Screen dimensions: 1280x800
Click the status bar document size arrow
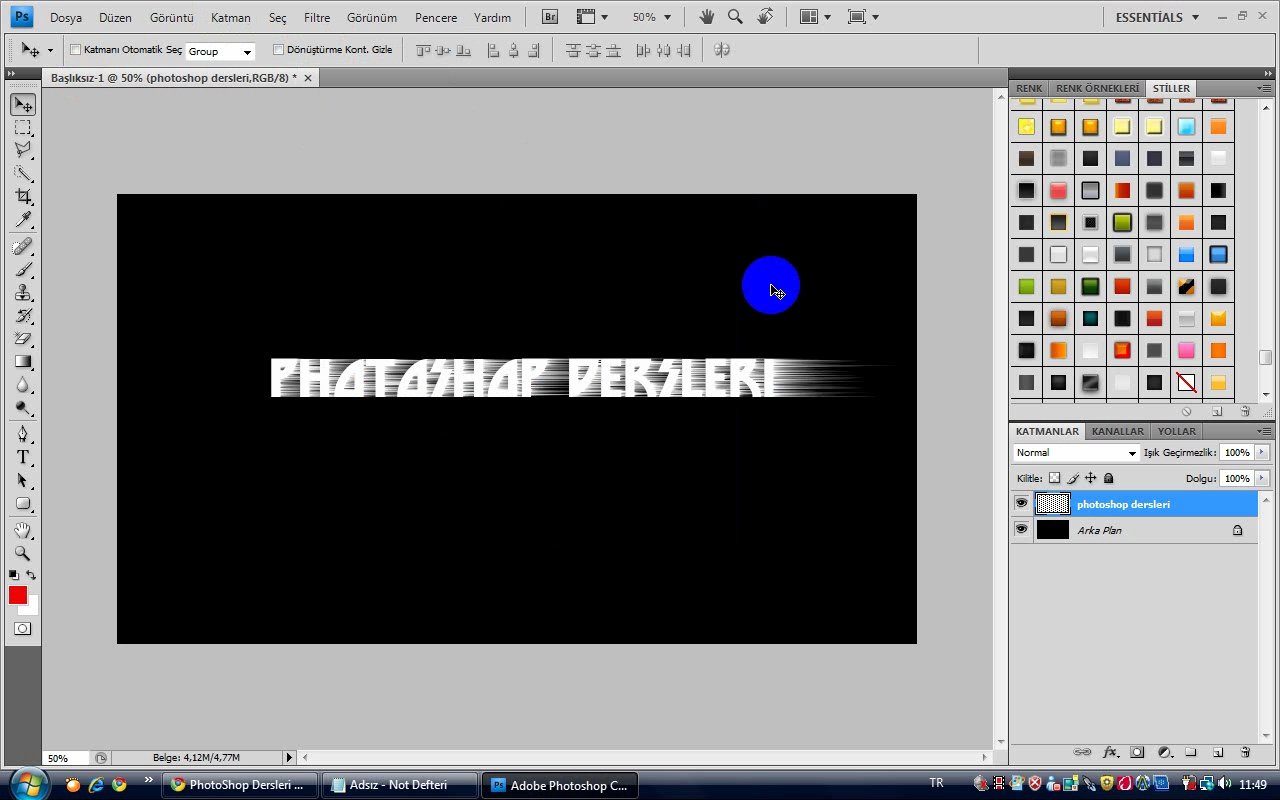point(290,758)
